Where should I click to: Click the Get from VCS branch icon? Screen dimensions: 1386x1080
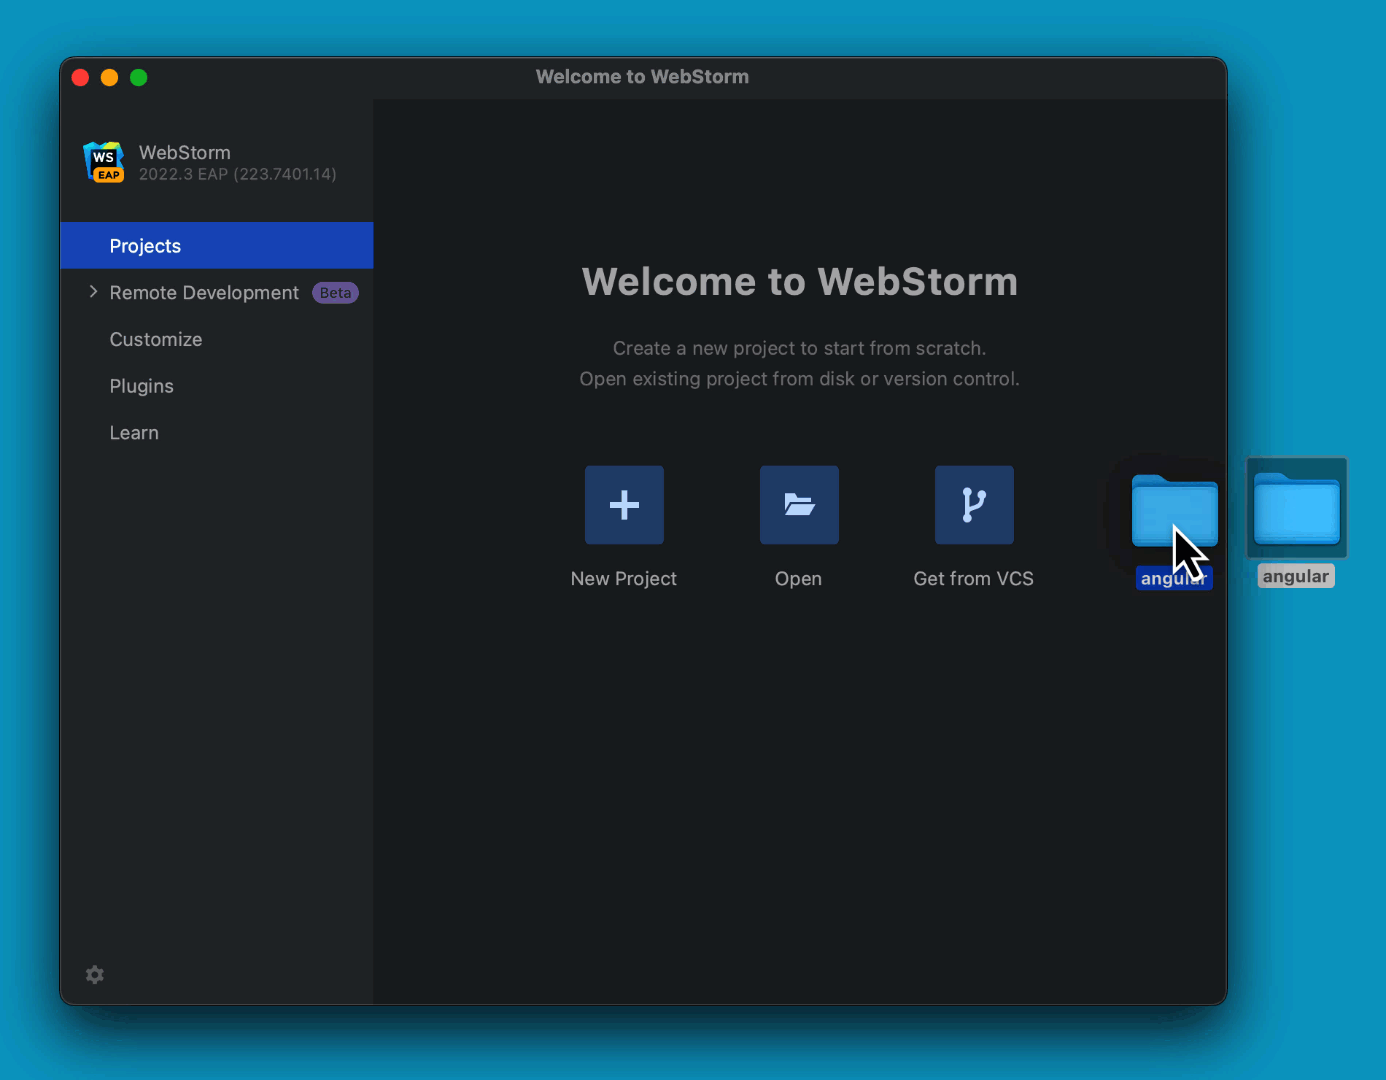click(x=973, y=505)
